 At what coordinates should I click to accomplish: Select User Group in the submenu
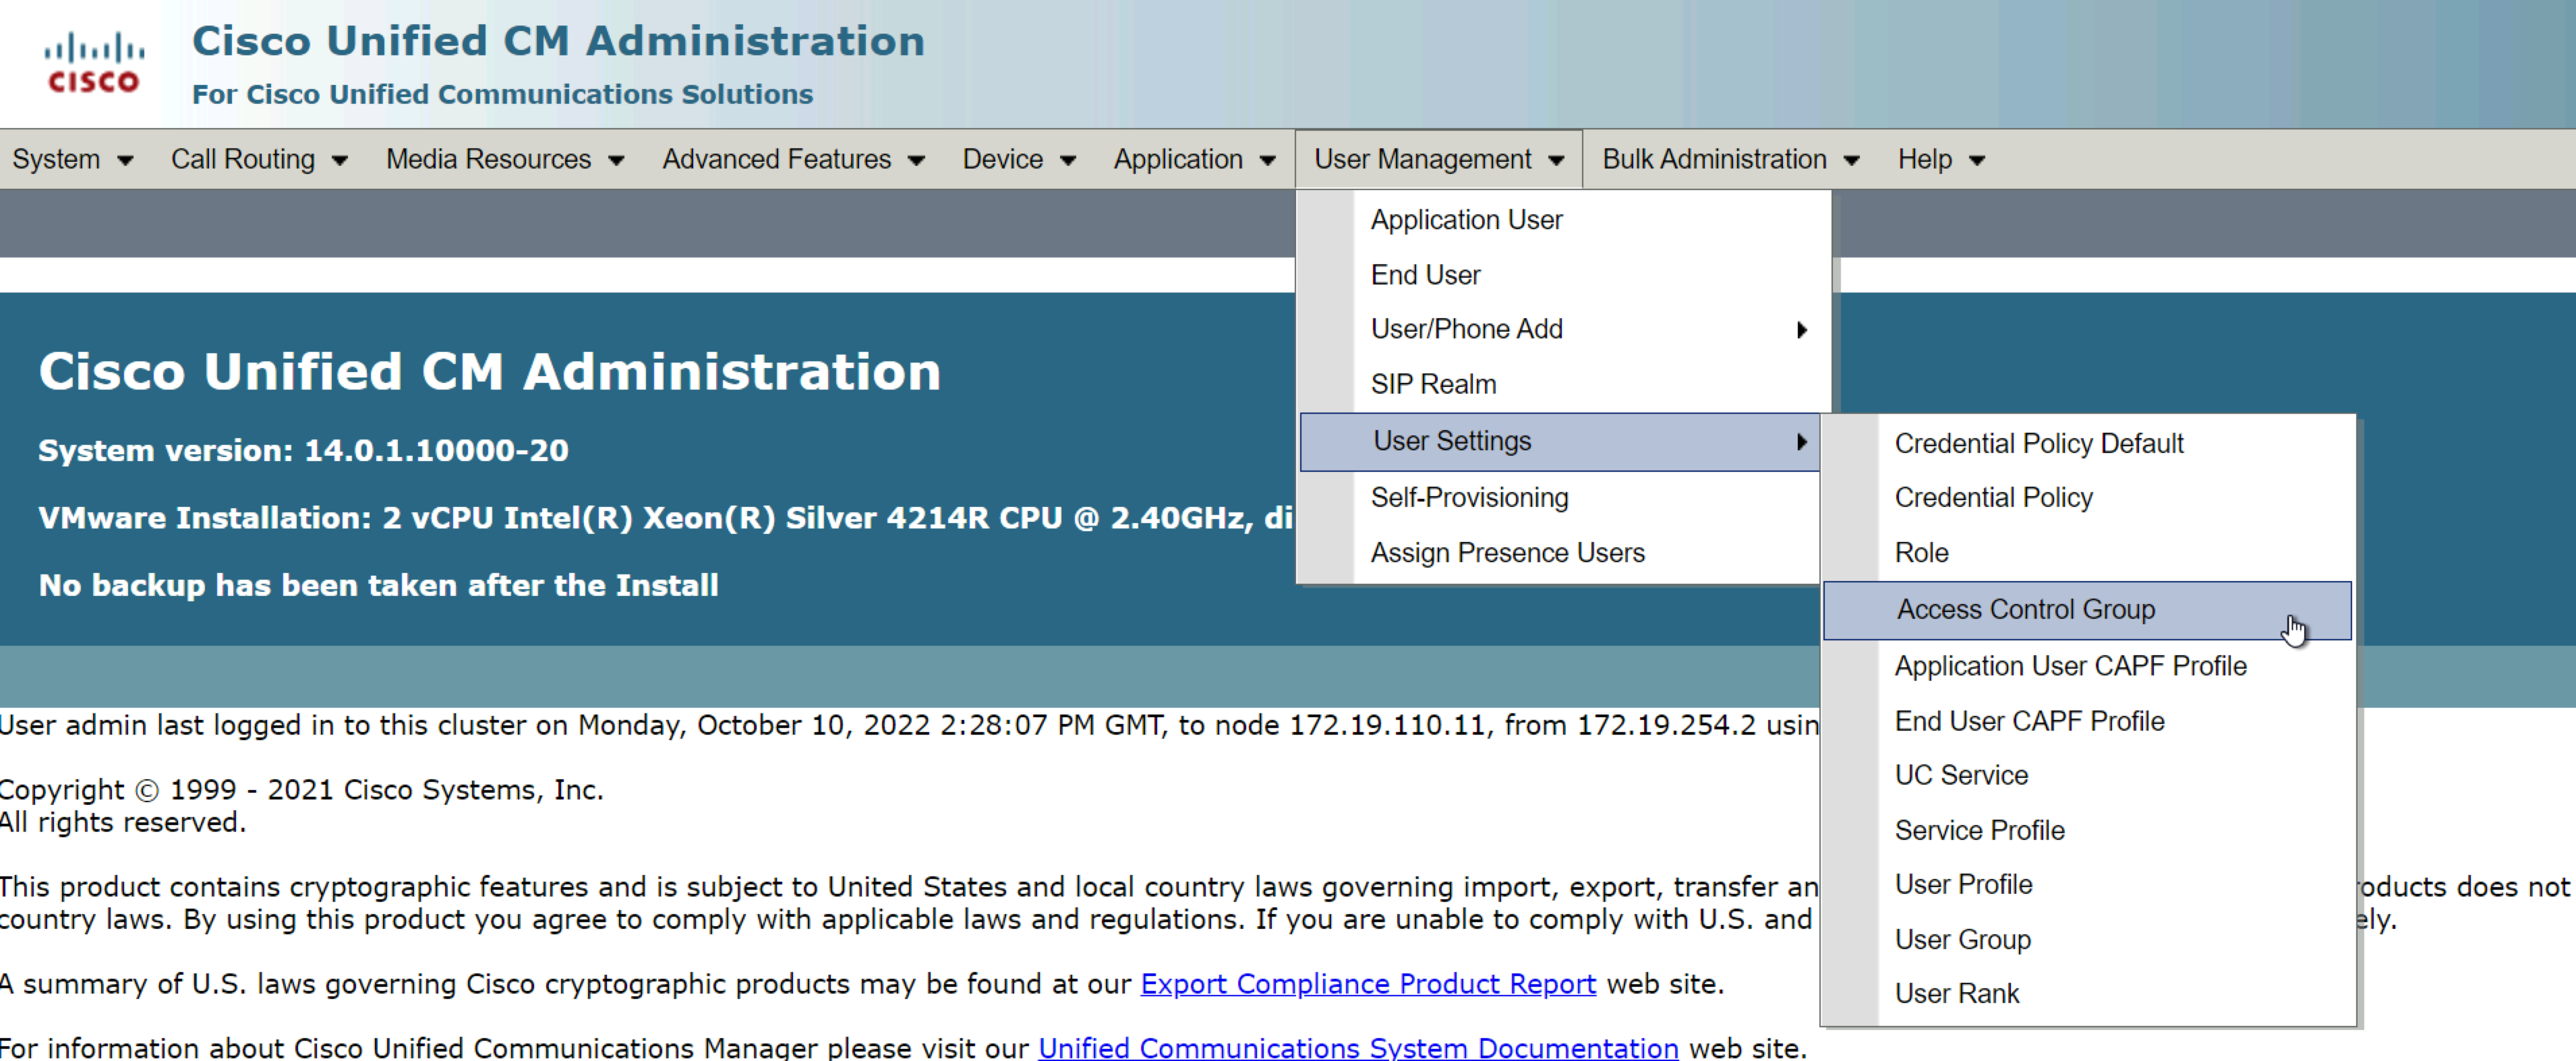click(2088, 939)
